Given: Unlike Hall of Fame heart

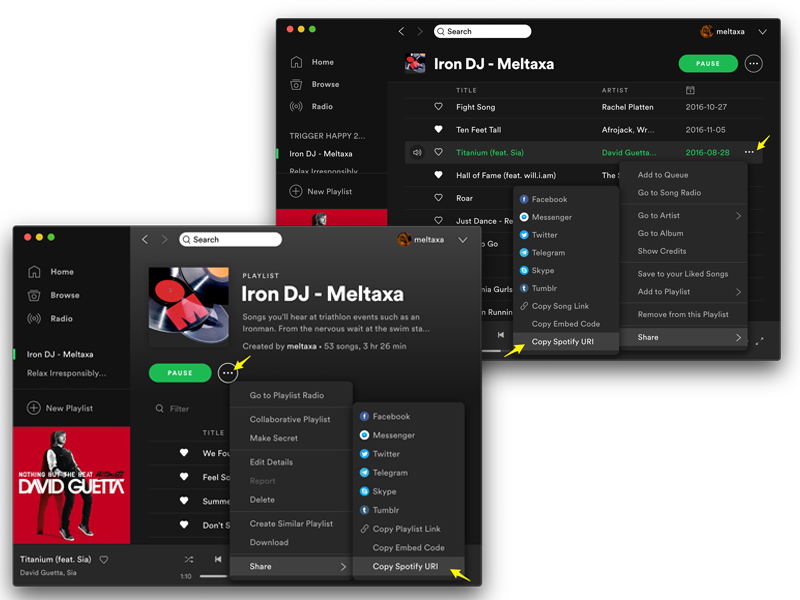Looking at the screenshot, I should coord(438,174).
